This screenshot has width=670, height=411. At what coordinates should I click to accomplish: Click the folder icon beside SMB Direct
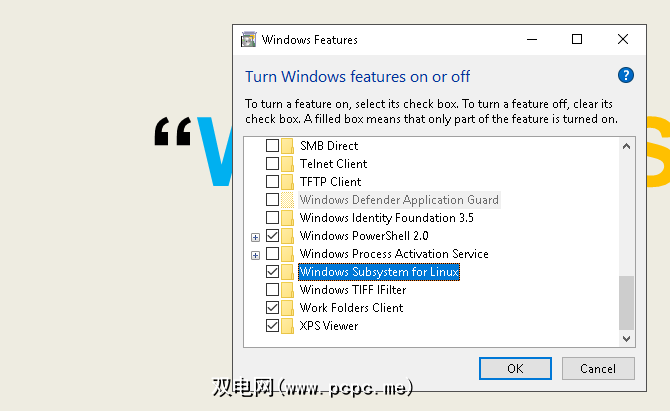(288, 146)
